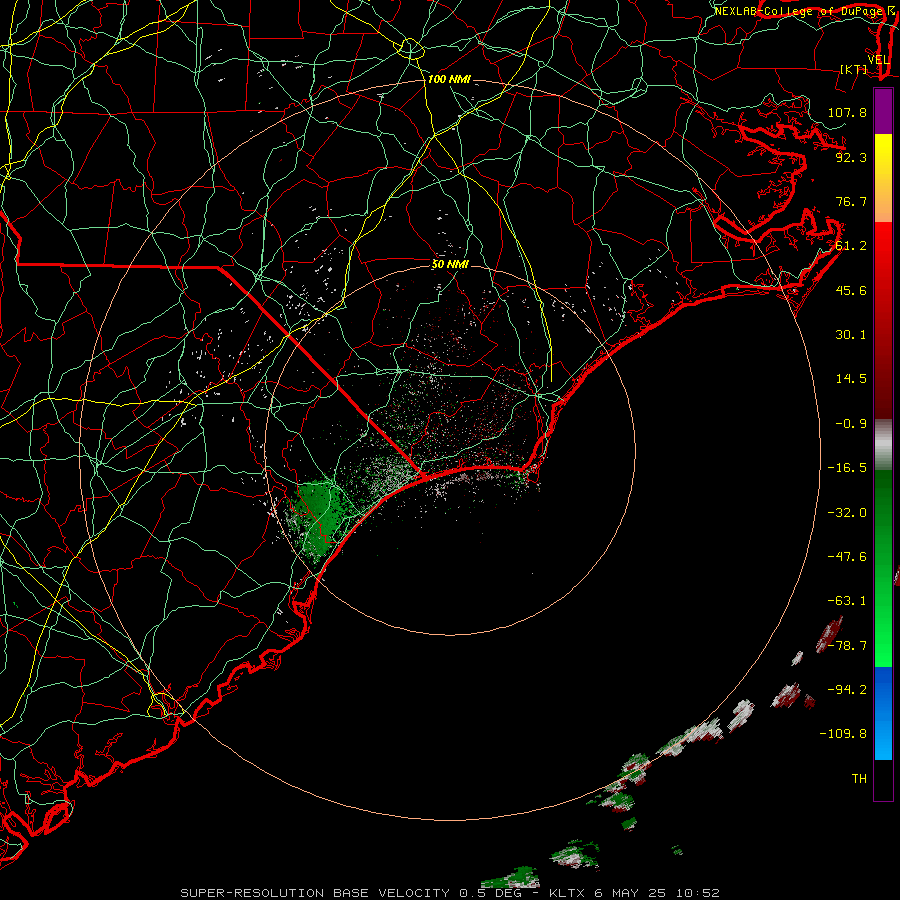
Task: Click the 50 NMI range ring label
Action: click(x=450, y=264)
